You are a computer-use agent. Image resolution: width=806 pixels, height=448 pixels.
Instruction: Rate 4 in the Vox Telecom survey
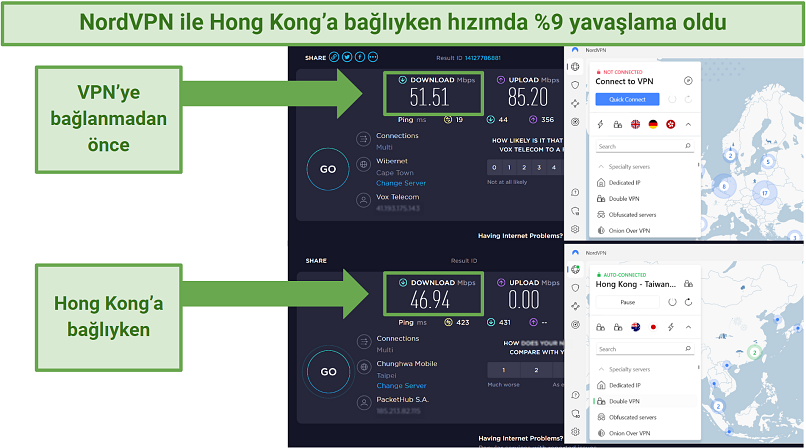pyautogui.click(x=554, y=167)
